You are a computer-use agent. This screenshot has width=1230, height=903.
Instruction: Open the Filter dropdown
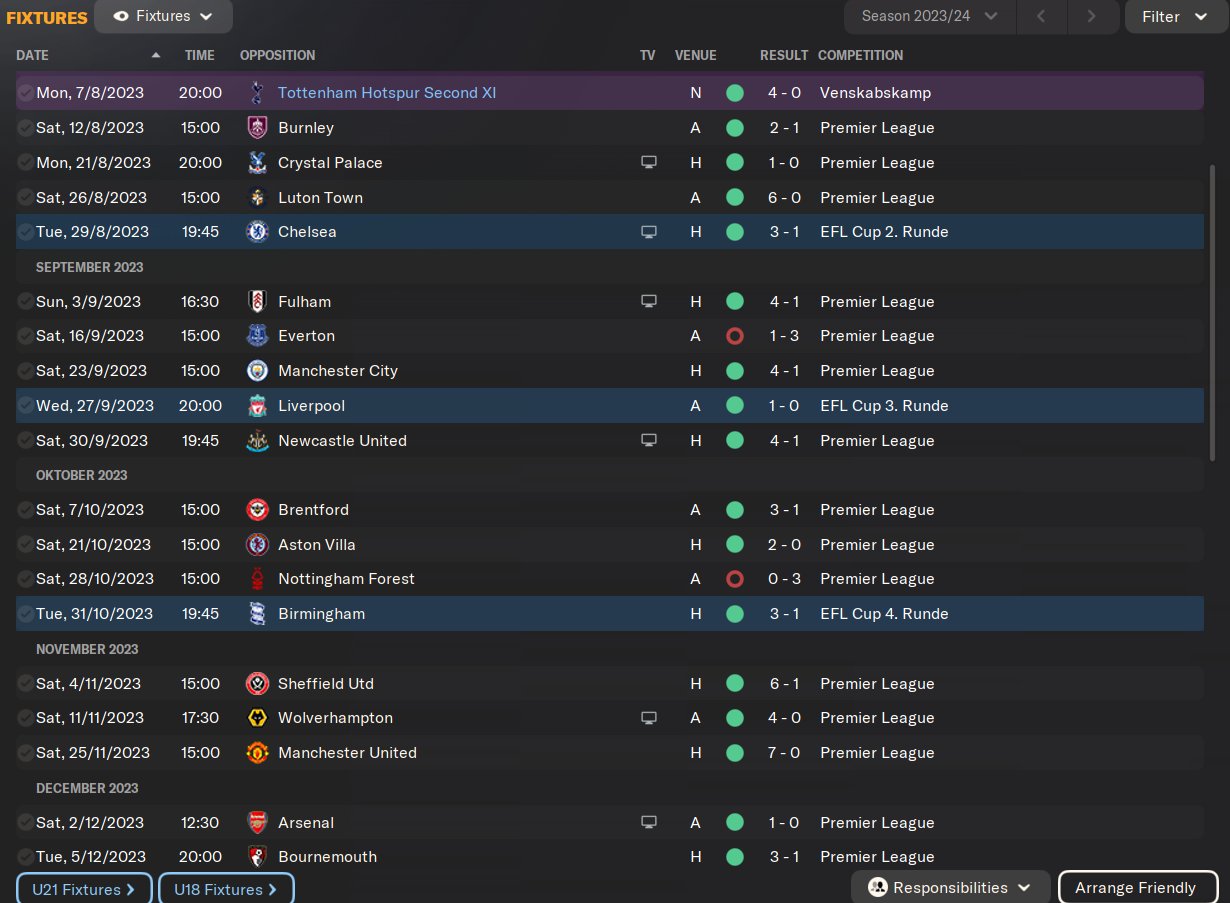tap(1175, 16)
